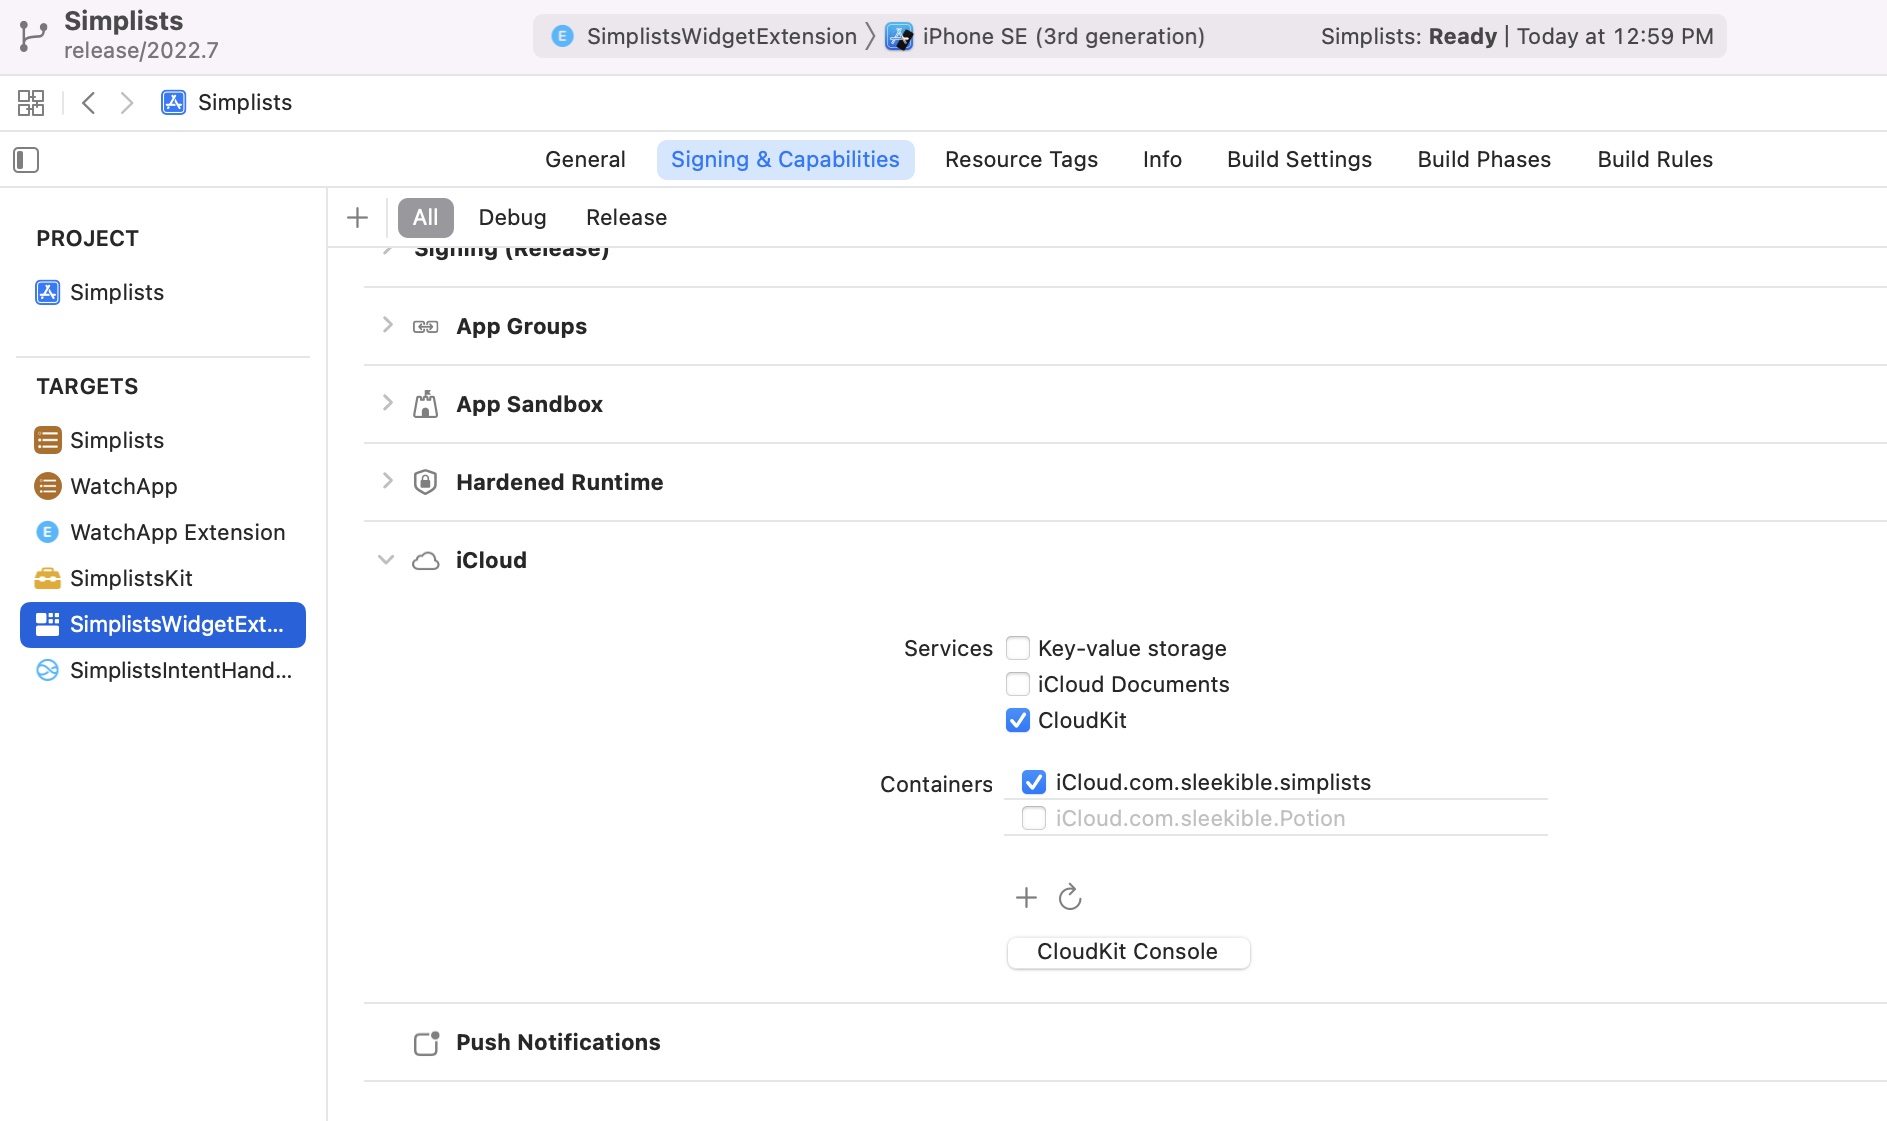
Task: Click the SimplistsIntentHand target icon
Action: pyautogui.click(x=47, y=670)
